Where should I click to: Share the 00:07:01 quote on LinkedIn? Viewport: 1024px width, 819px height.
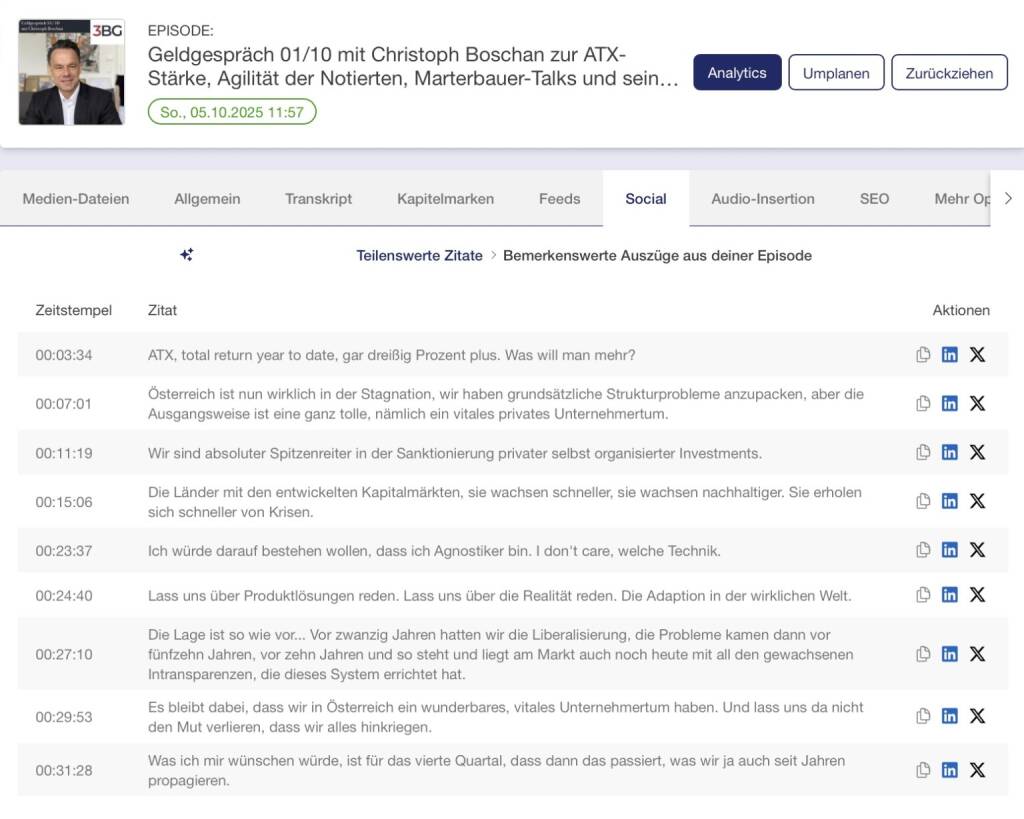pos(950,403)
